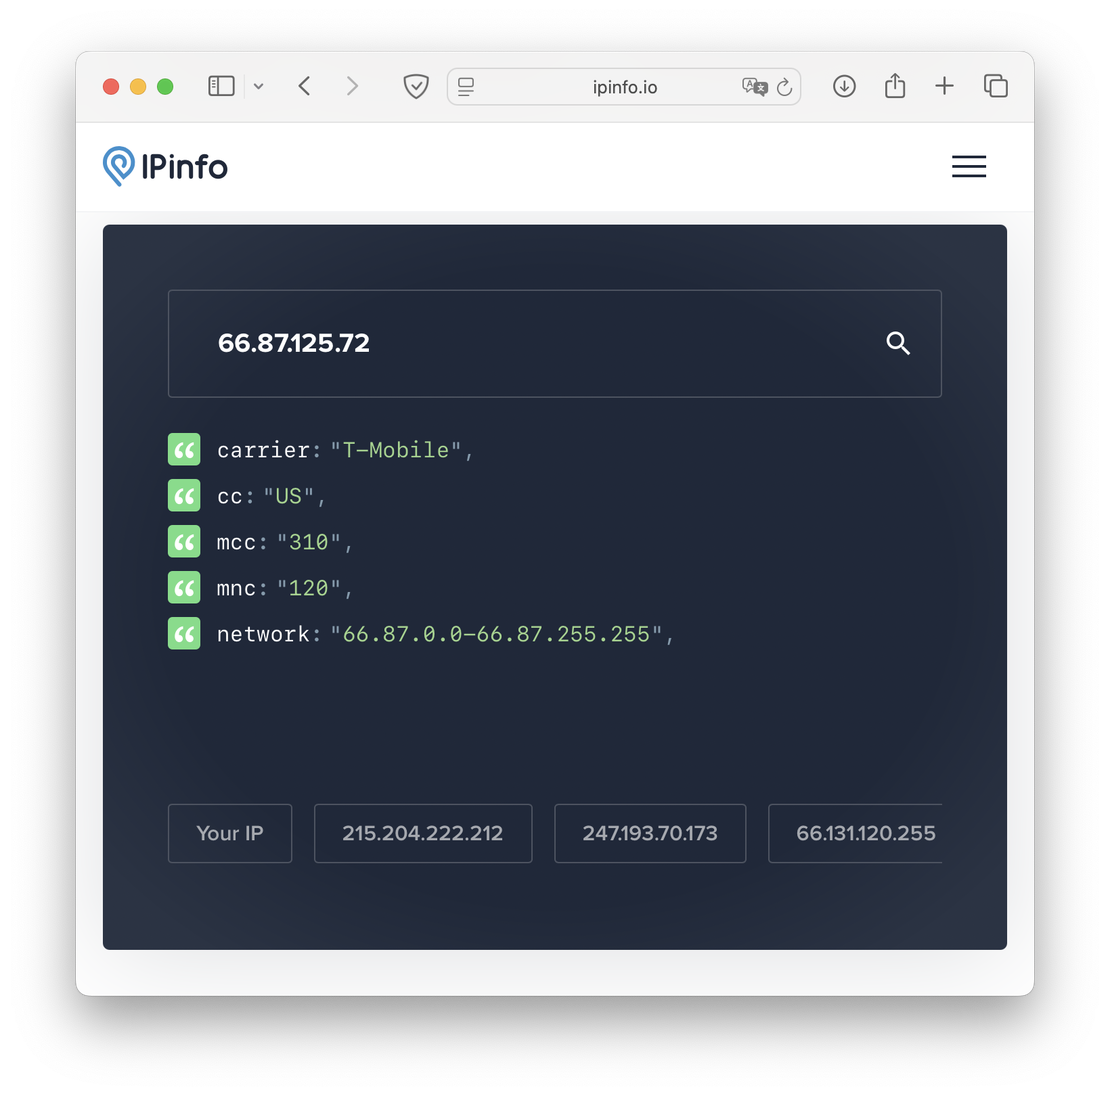Click the quote icon beside carrier
The image size is (1110, 1096).
tap(184, 450)
